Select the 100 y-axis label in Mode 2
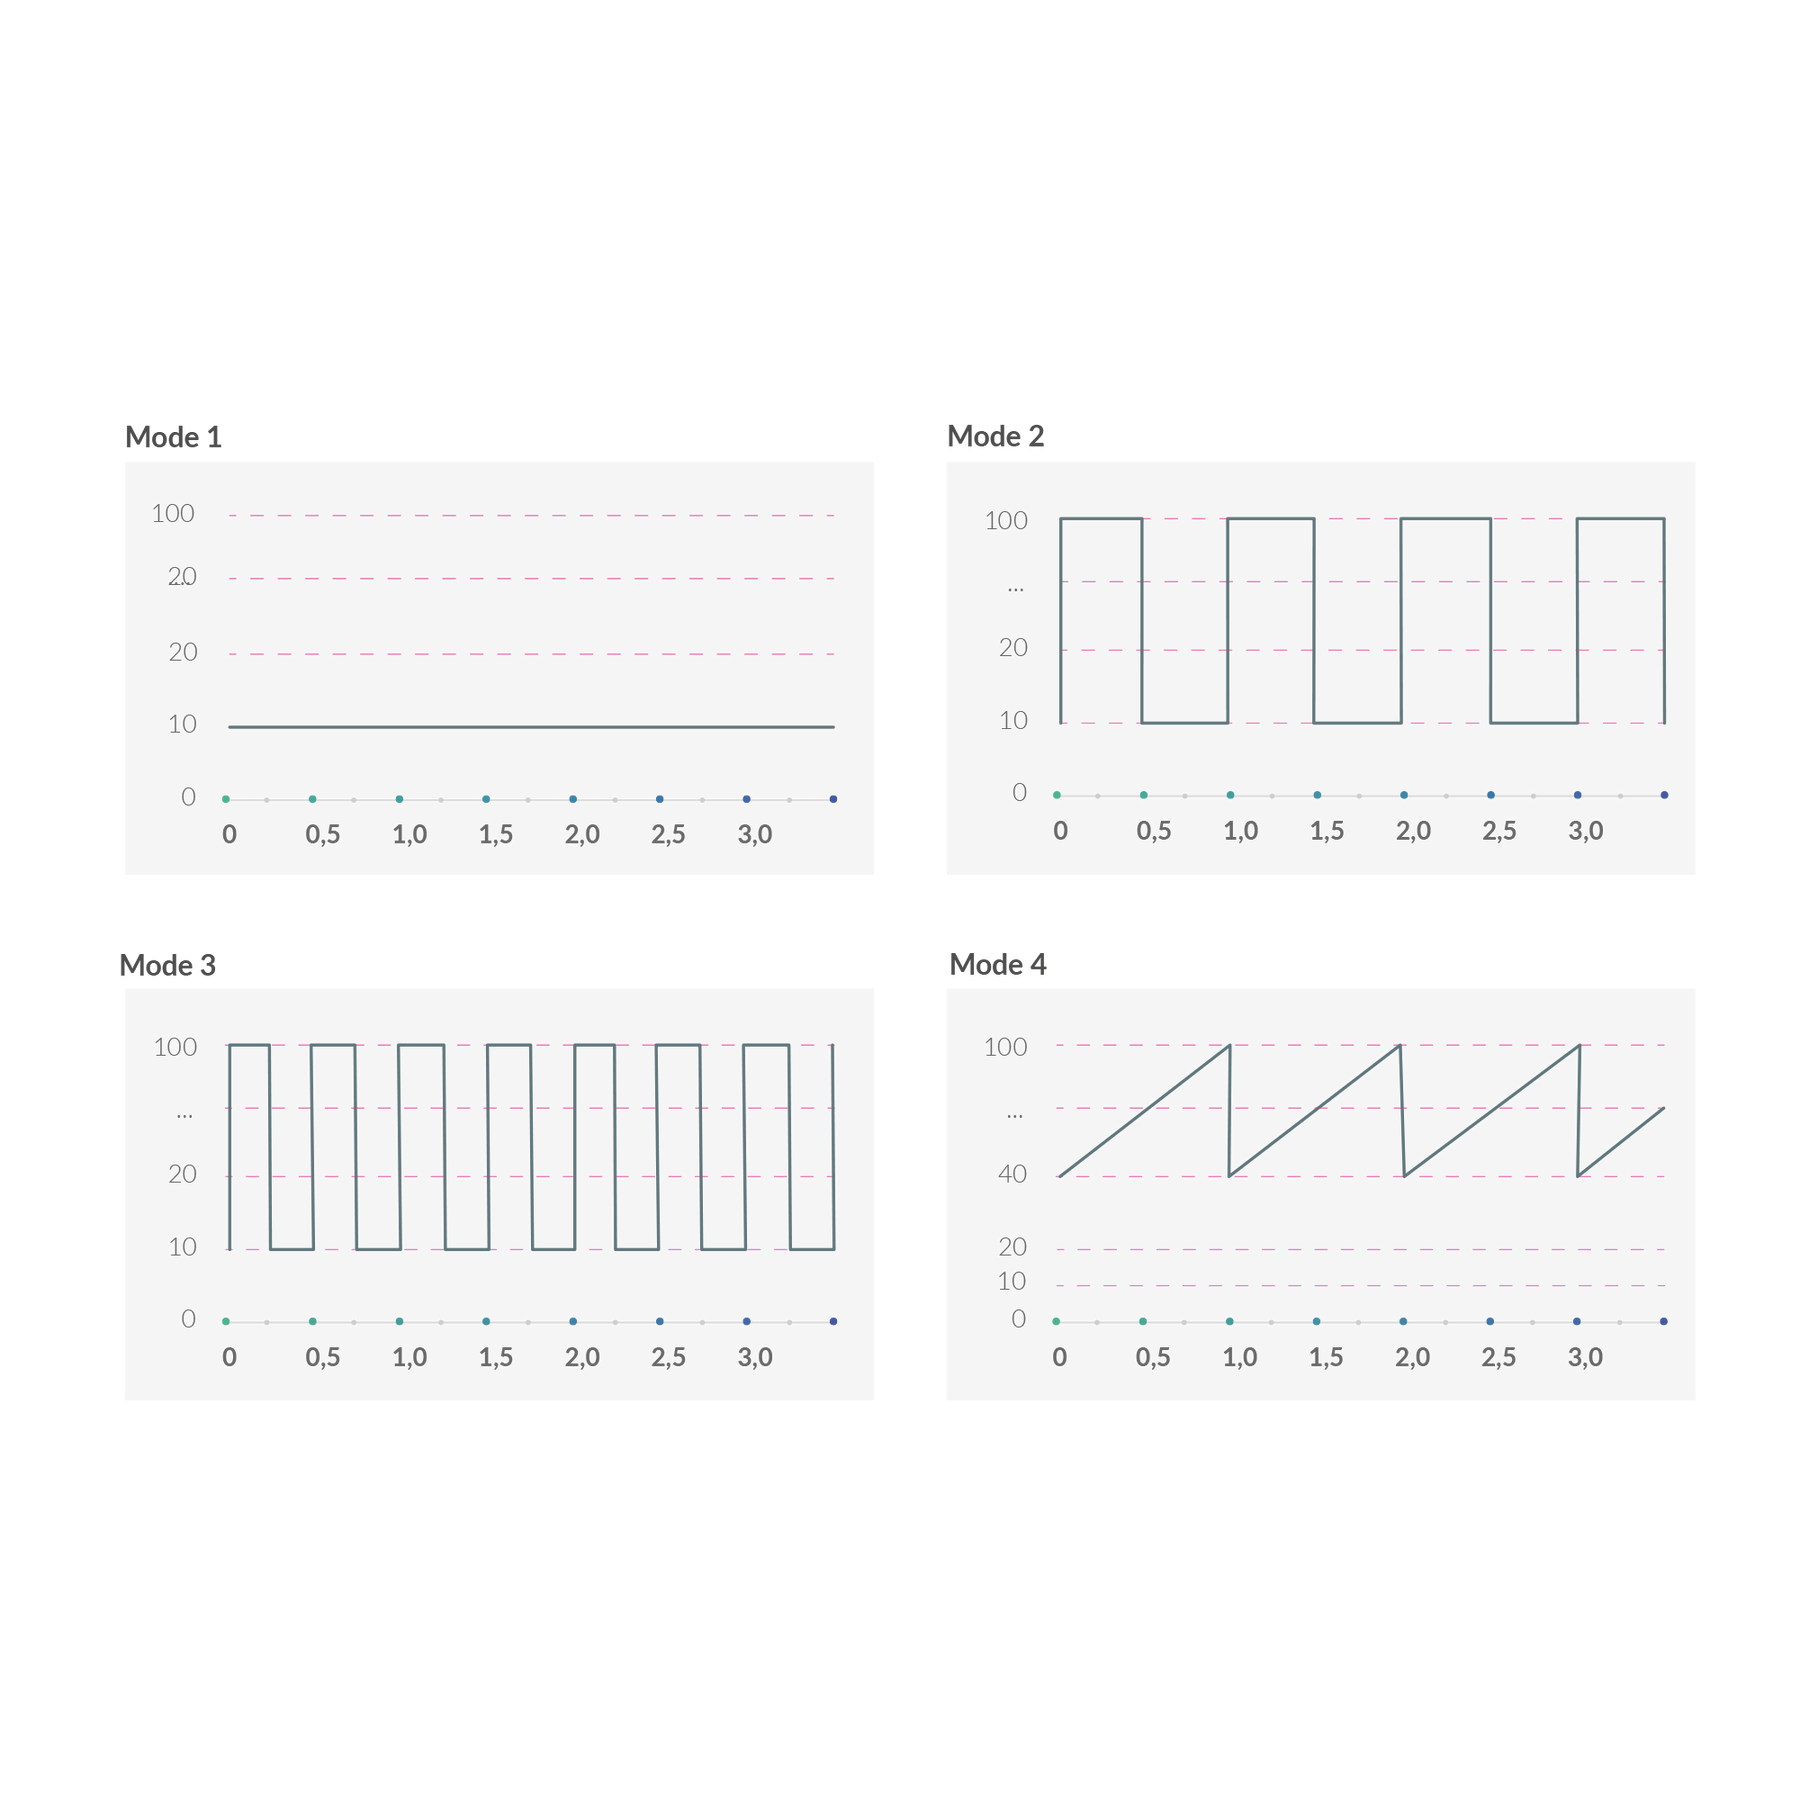The height and width of the screenshot is (1800, 1800). [1006, 521]
